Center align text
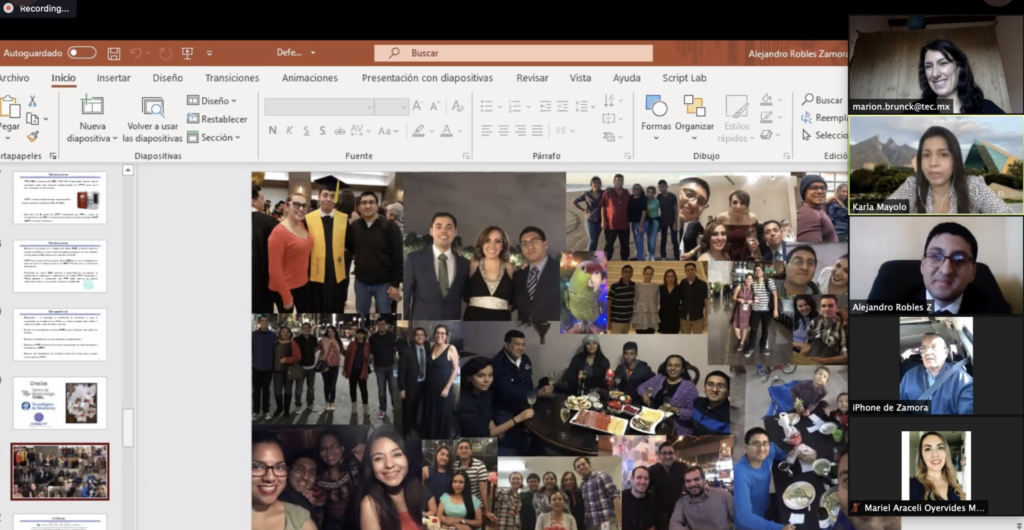The width and height of the screenshot is (1024, 530). click(x=504, y=131)
